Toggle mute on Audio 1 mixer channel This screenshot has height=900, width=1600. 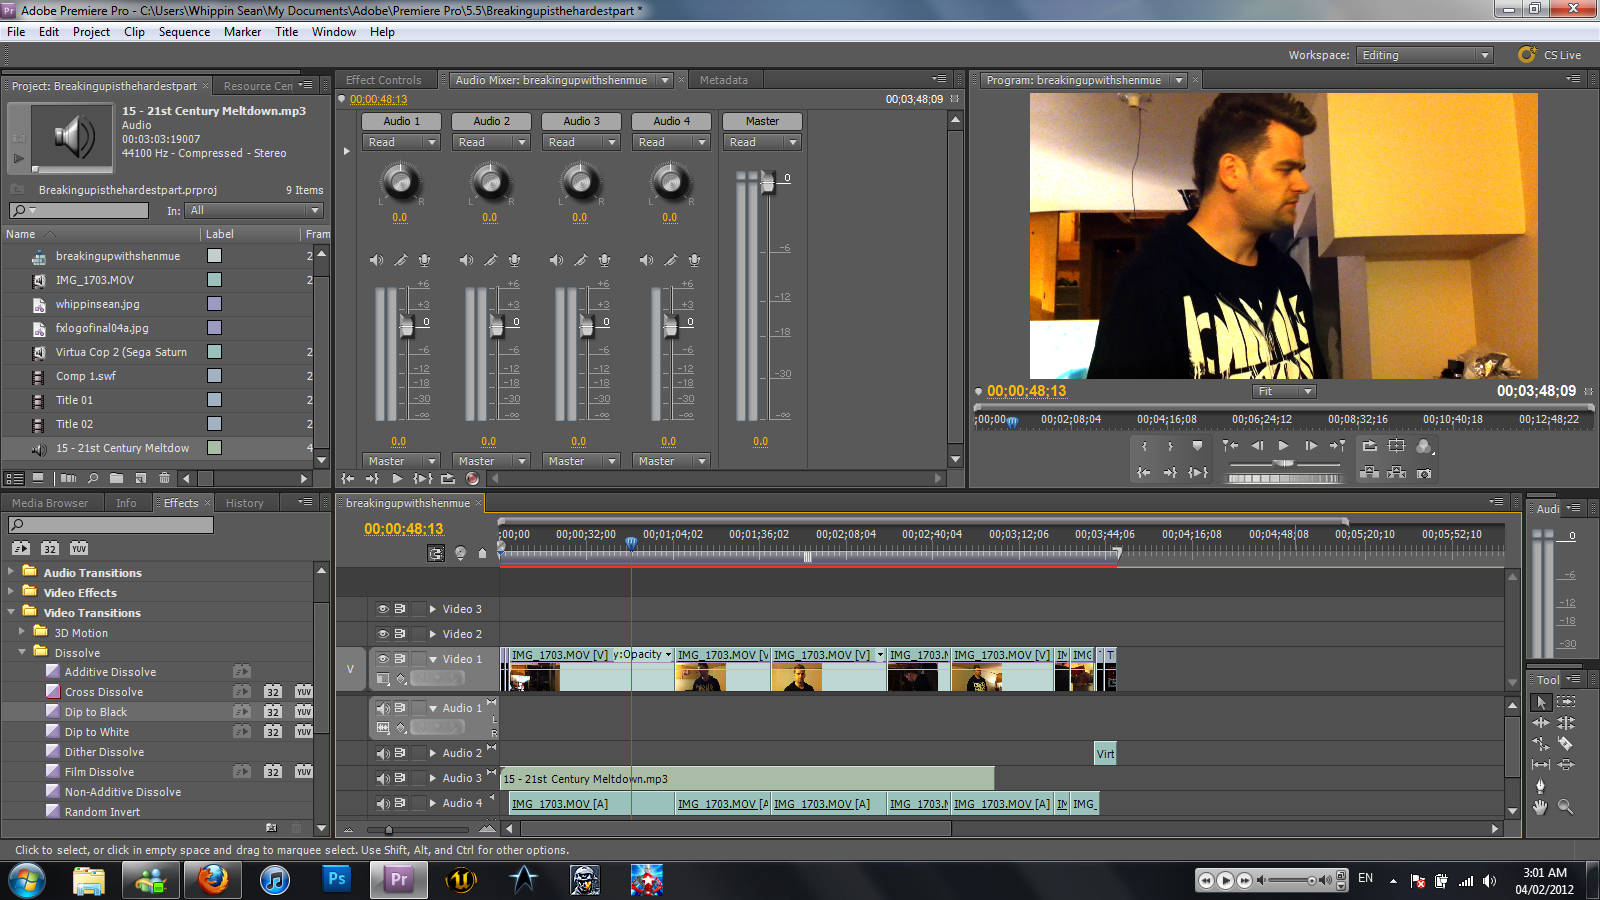pyautogui.click(x=376, y=260)
